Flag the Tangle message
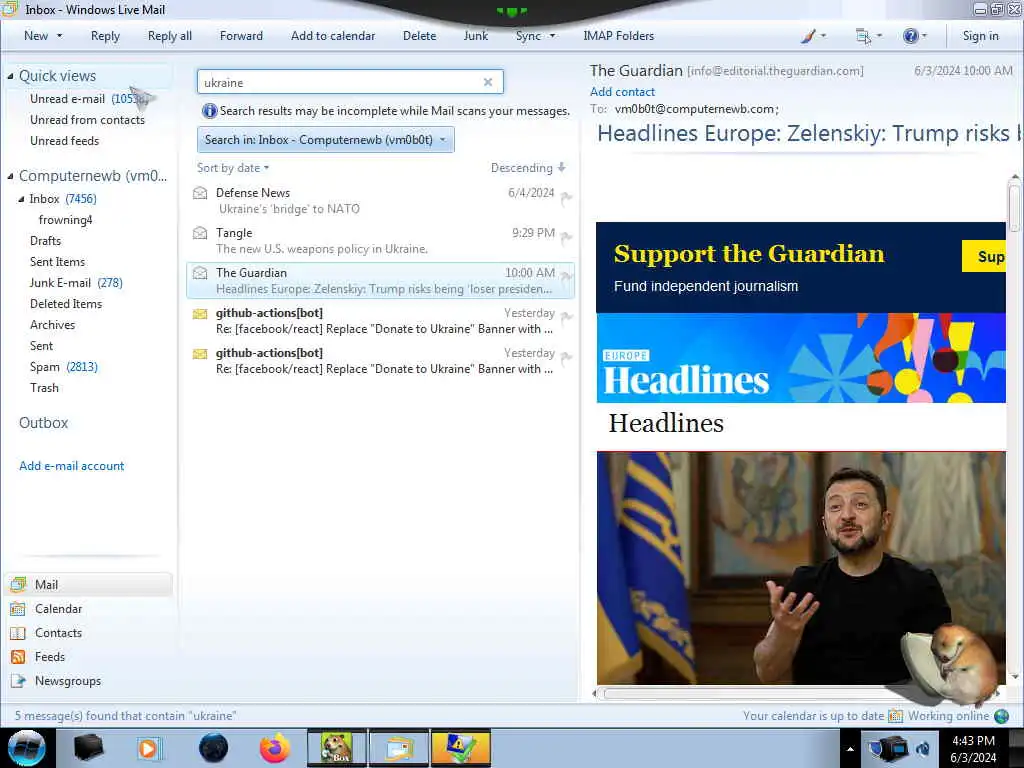This screenshot has width=1024, height=768. coord(566,238)
